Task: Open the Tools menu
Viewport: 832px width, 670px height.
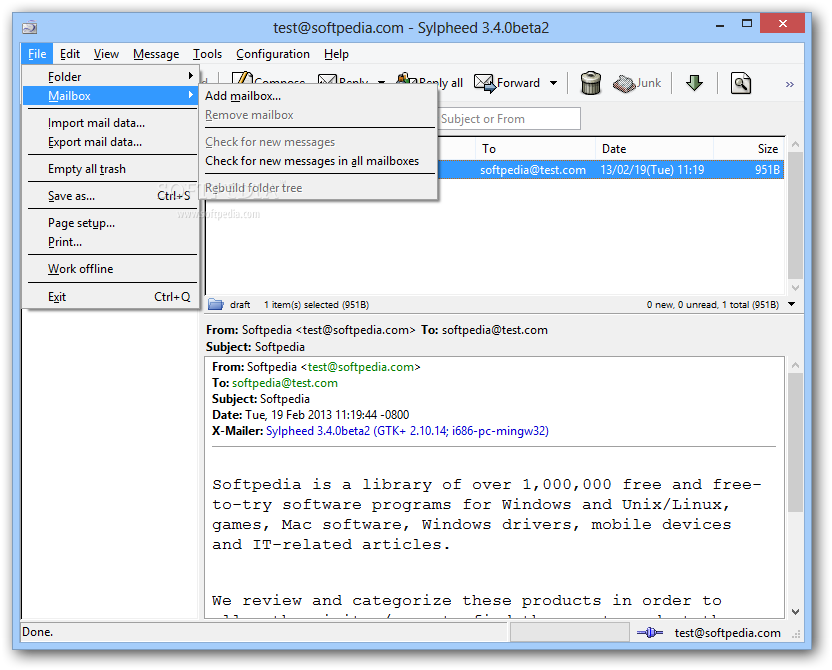Action: (207, 54)
